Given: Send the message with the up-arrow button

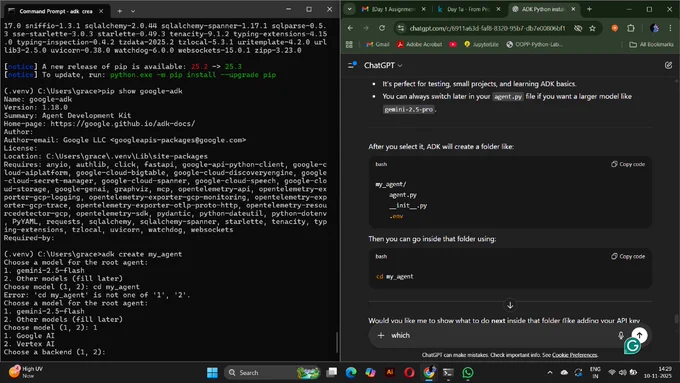Looking at the screenshot, I should [x=639, y=335].
